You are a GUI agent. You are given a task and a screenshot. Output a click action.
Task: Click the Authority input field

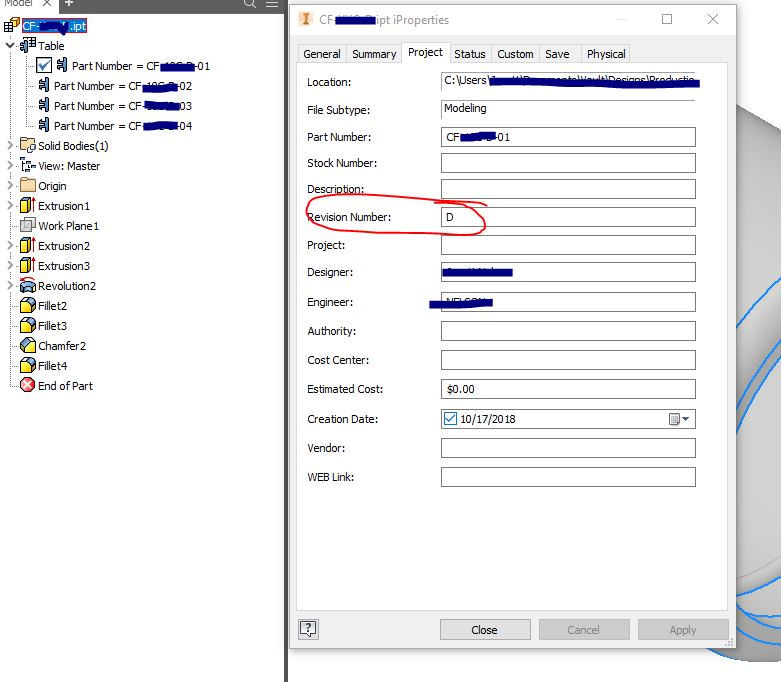[568, 331]
